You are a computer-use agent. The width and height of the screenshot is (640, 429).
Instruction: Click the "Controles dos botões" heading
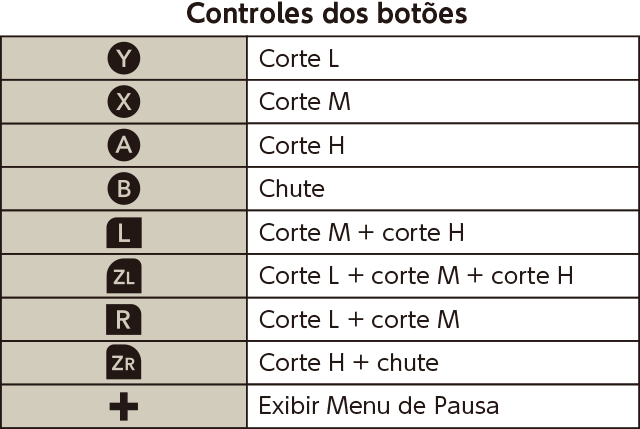[x=327, y=14]
